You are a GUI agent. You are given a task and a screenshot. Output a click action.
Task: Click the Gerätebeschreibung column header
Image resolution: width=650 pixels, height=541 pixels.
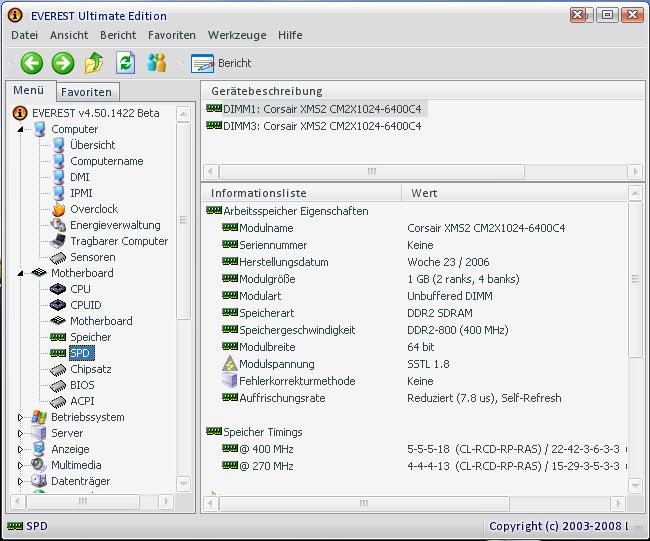click(423, 91)
